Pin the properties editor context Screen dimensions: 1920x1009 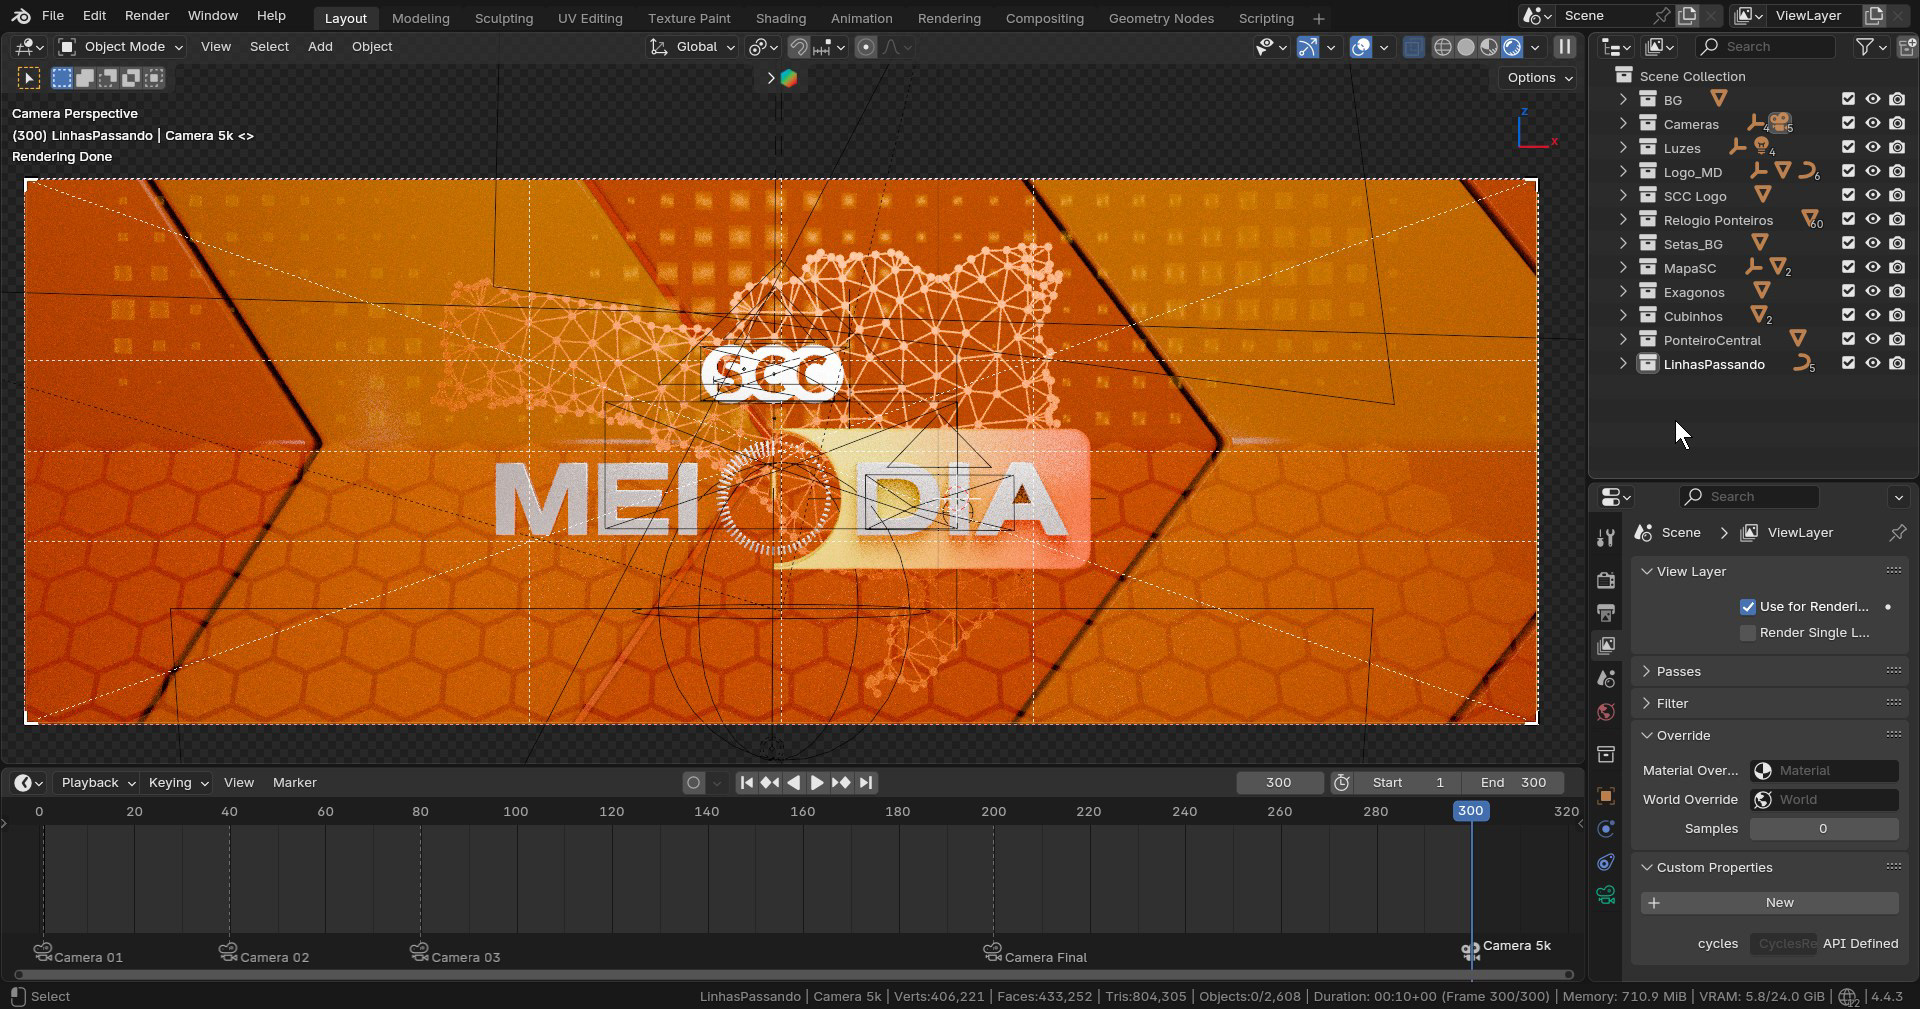pyautogui.click(x=1897, y=533)
